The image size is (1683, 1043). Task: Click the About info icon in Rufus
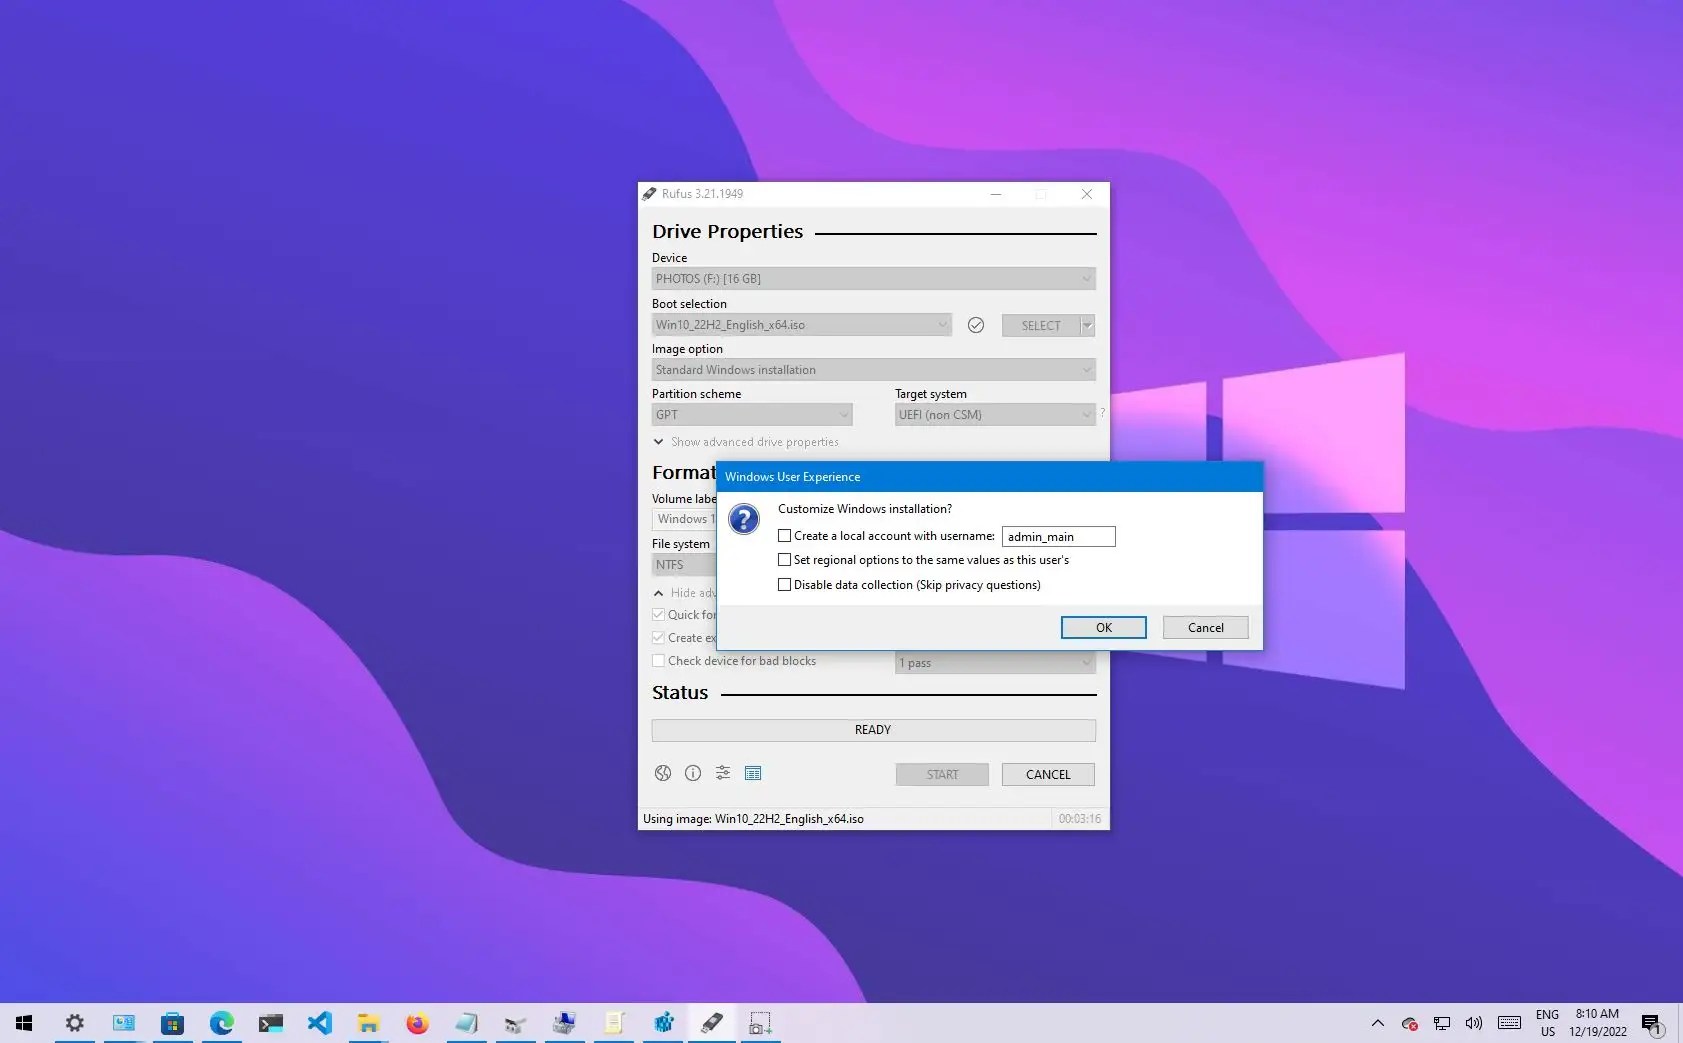pos(693,773)
